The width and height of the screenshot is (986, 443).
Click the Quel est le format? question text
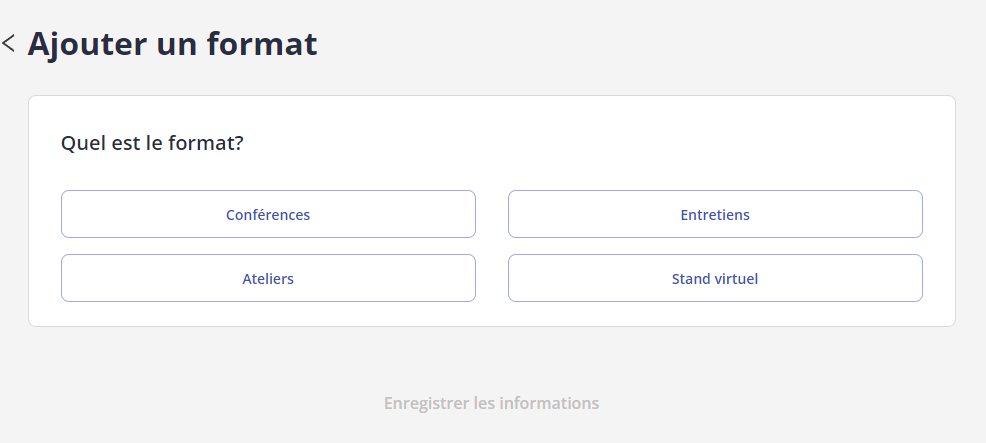point(152,143)
